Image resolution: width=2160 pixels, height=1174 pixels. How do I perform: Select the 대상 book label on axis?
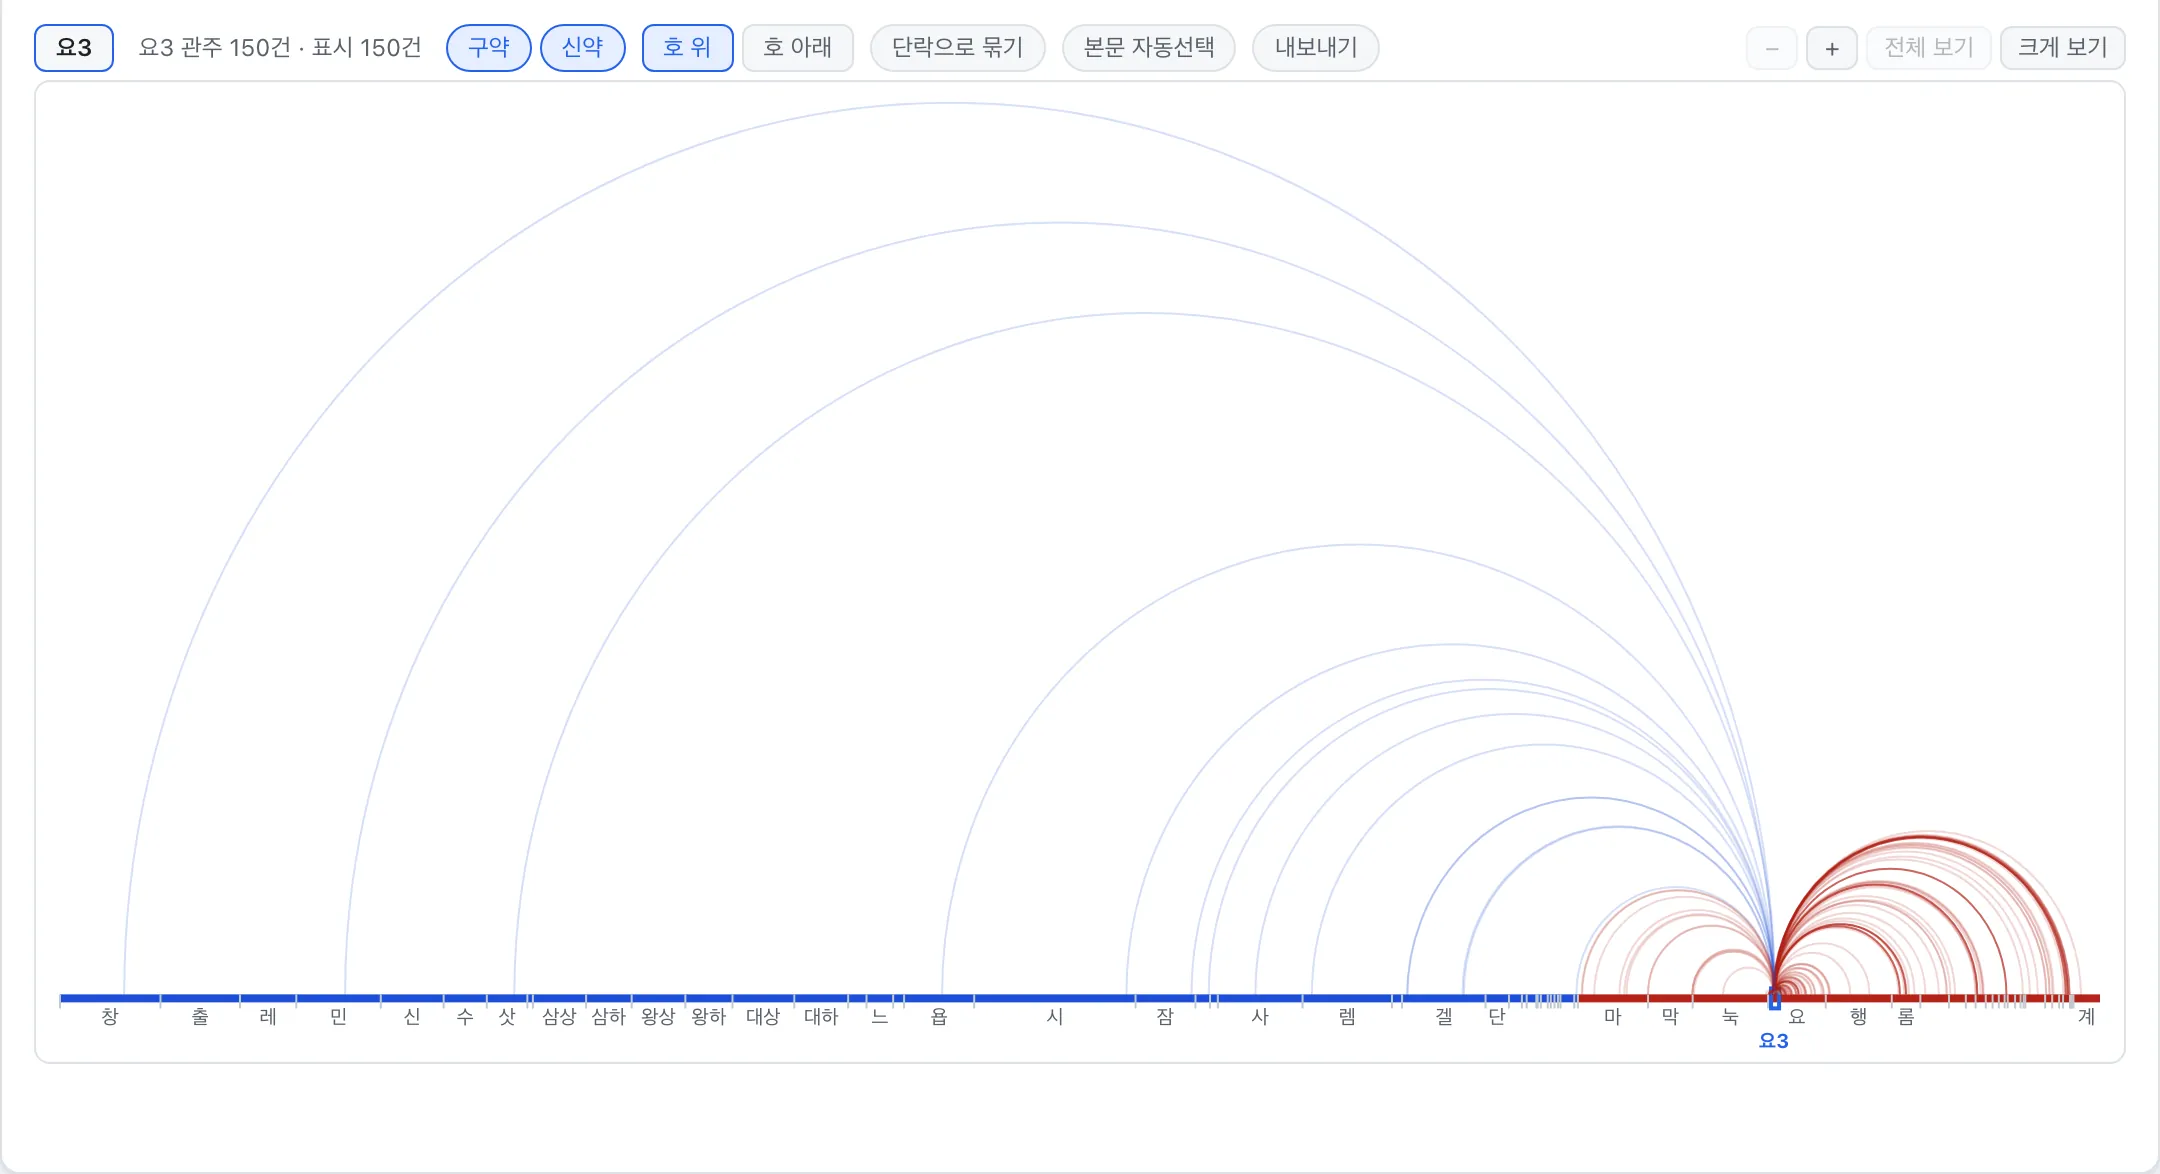(763, 1017)
